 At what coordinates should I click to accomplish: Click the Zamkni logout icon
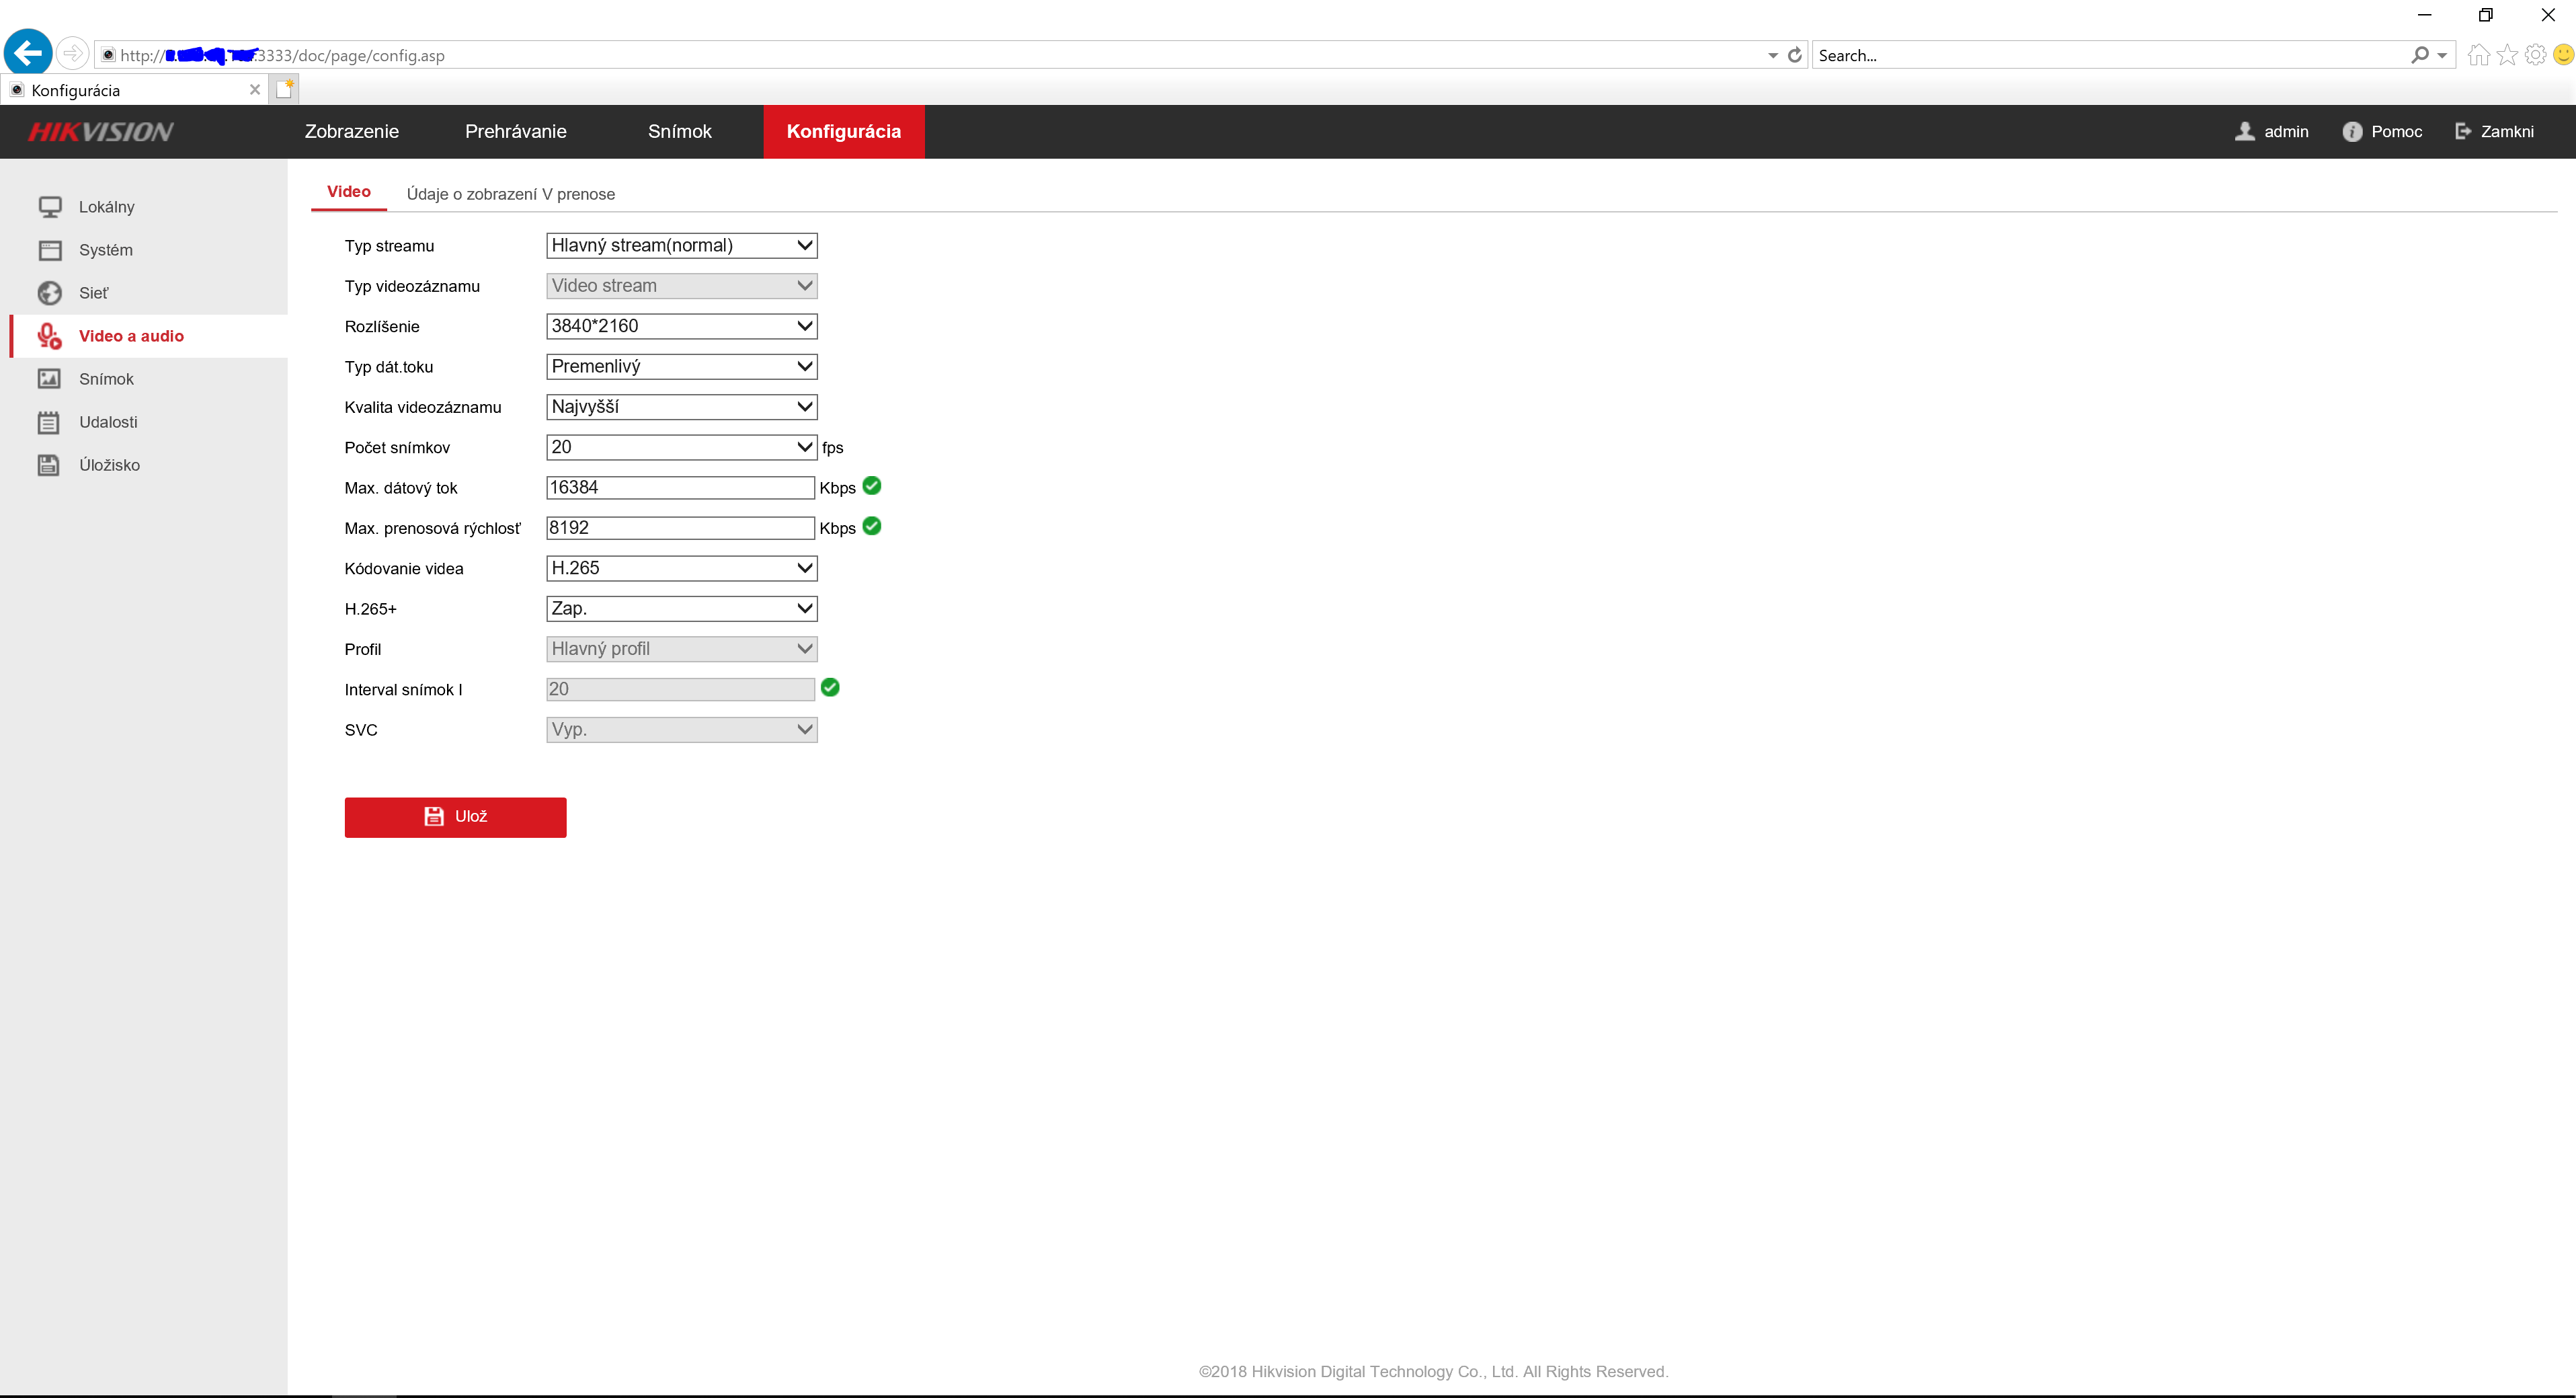coord(2463,131)
